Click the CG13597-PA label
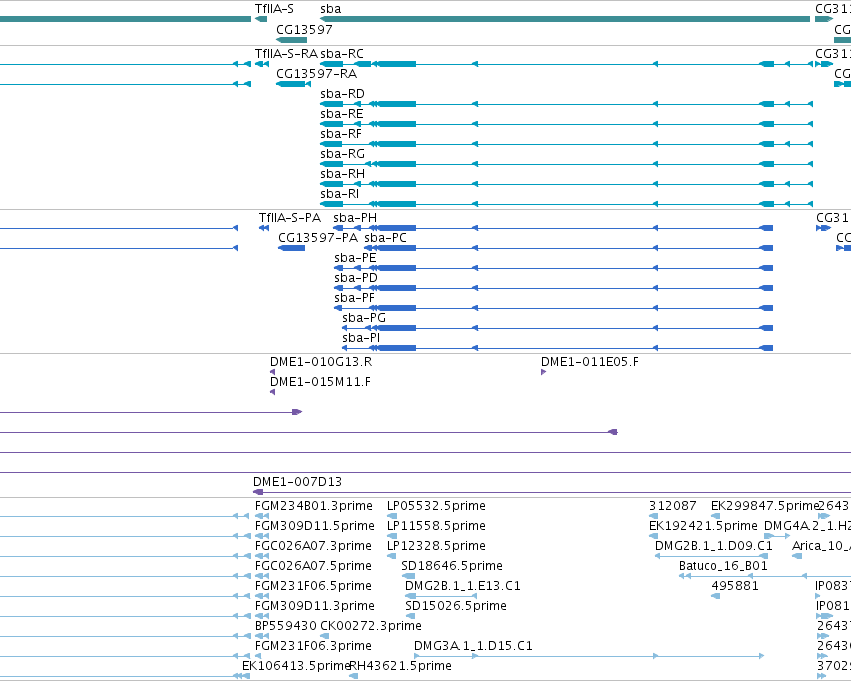The width and height of the screenshot is (851, 681). [x=318, y=238]
